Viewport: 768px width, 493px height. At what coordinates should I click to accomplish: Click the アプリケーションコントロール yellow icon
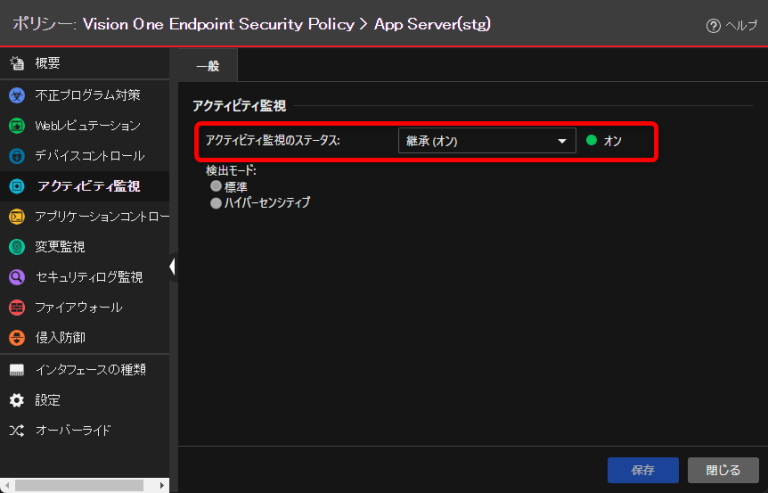tap(17, 216)
